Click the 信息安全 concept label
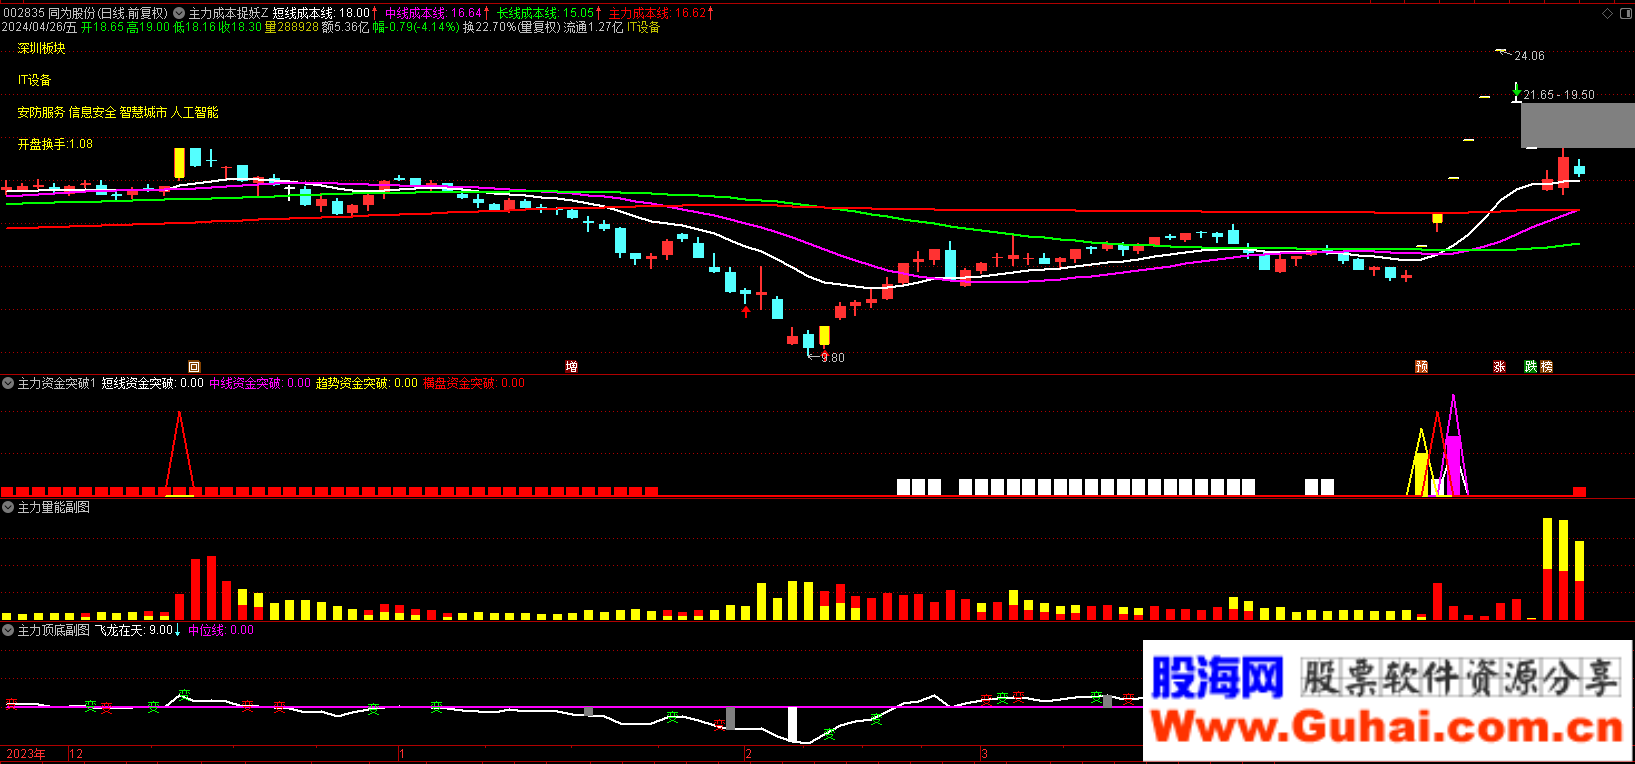1635x764 pixels. pos(92,112)
